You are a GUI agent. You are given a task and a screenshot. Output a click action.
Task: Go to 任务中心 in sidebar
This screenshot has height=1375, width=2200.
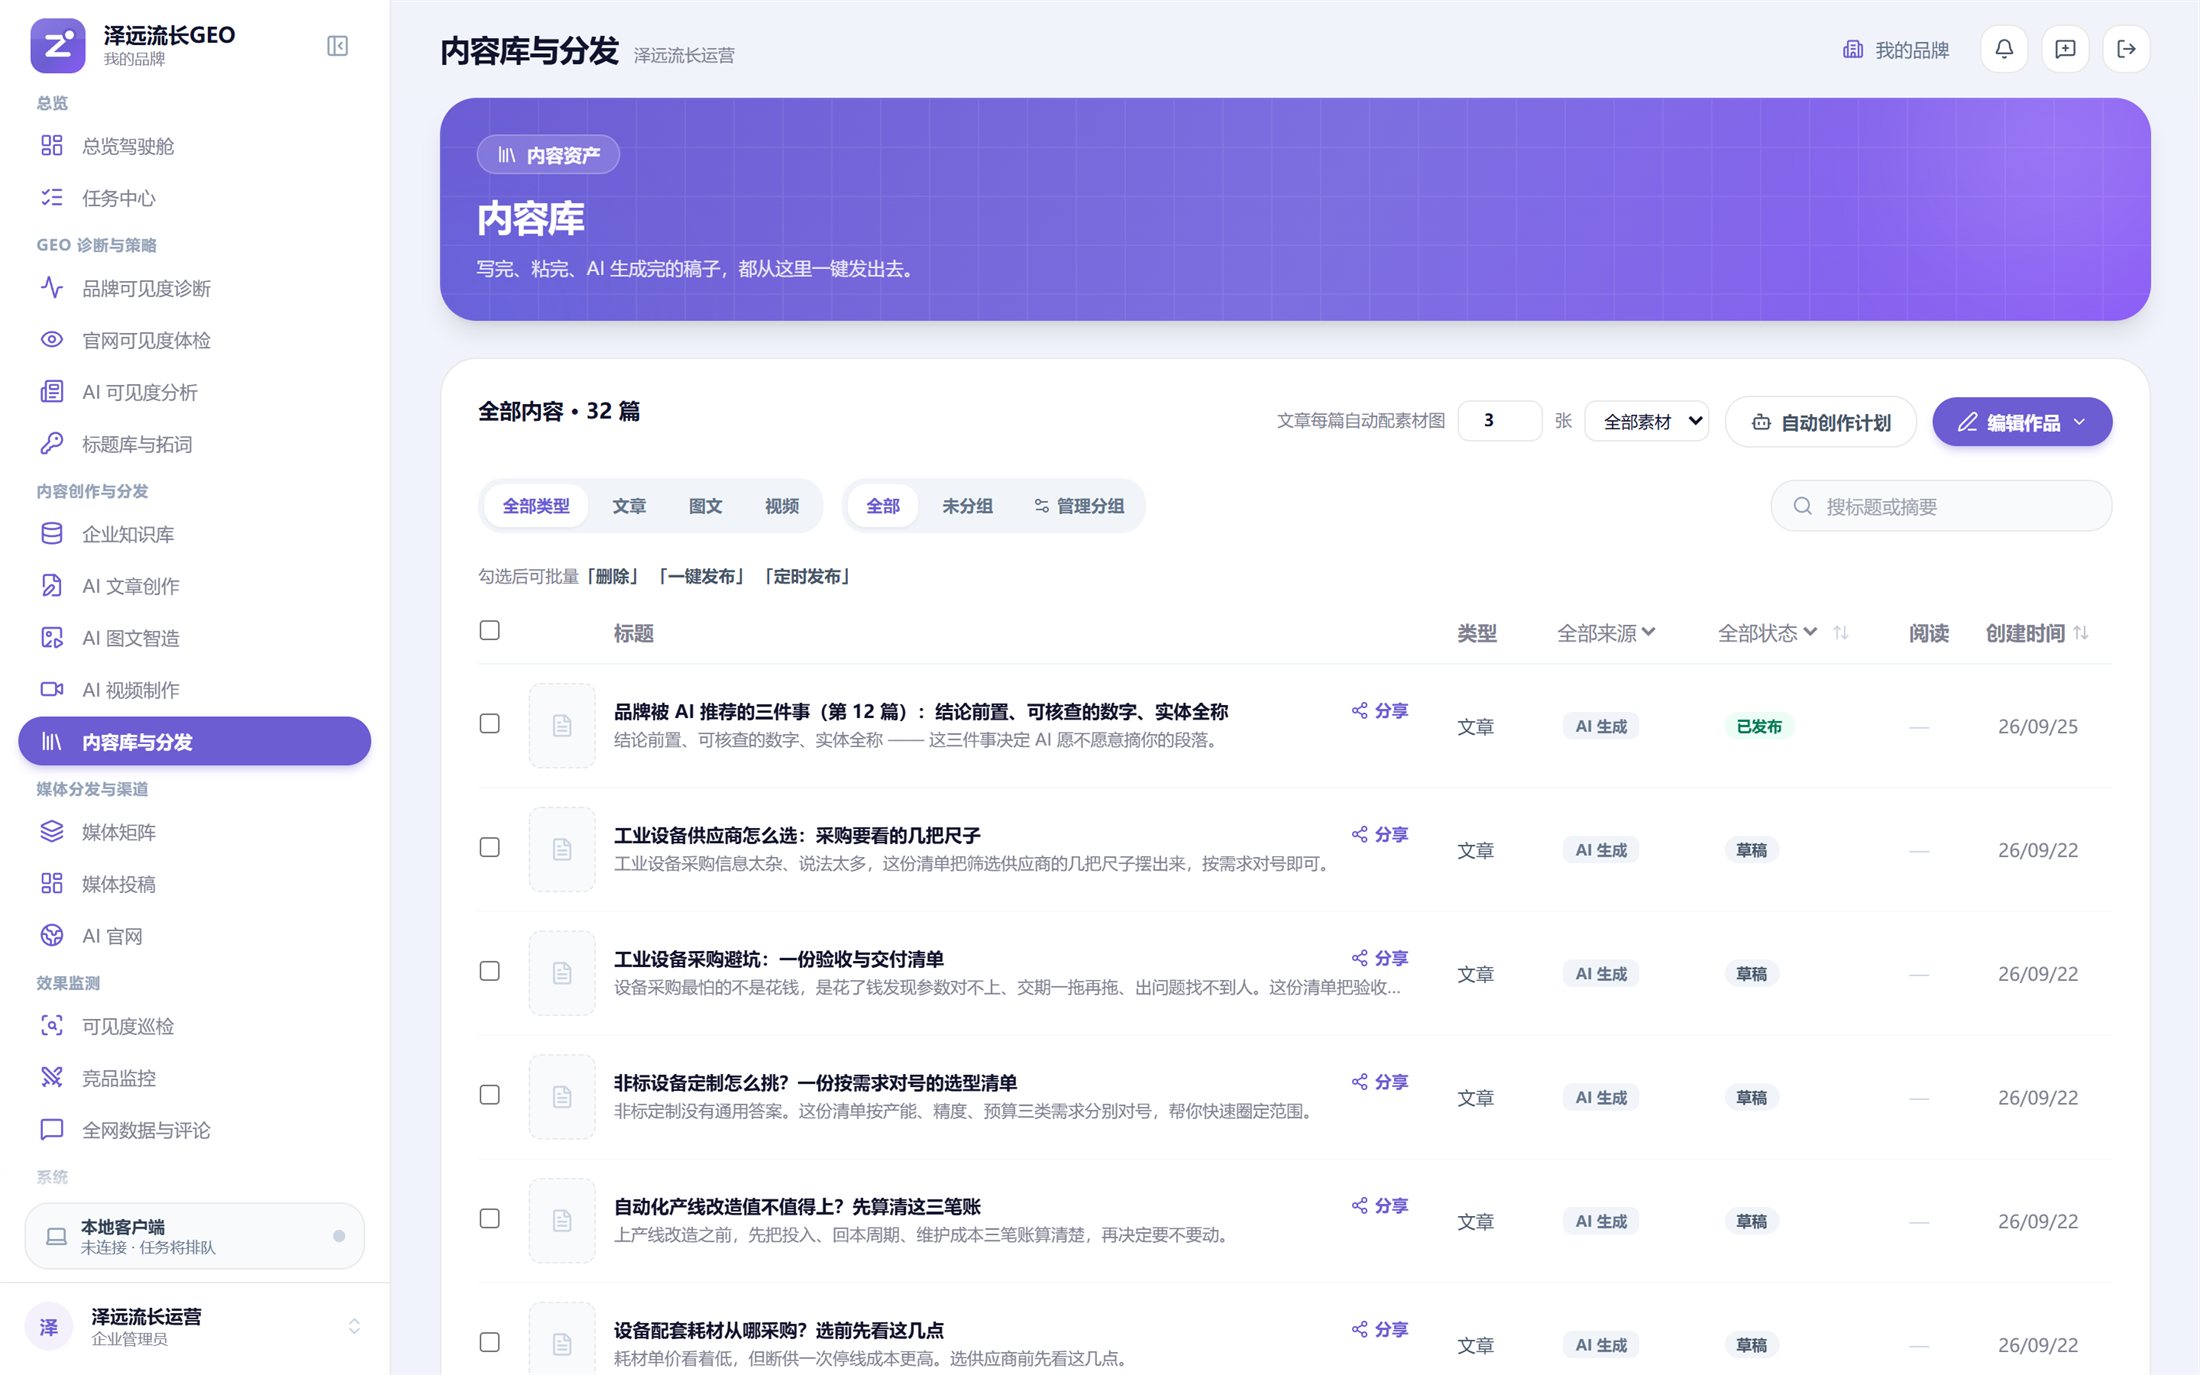[x=195, y=198]
